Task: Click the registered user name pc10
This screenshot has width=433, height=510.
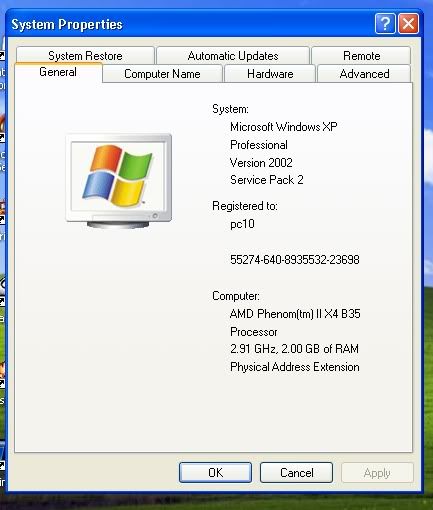Action: (242, 224)
